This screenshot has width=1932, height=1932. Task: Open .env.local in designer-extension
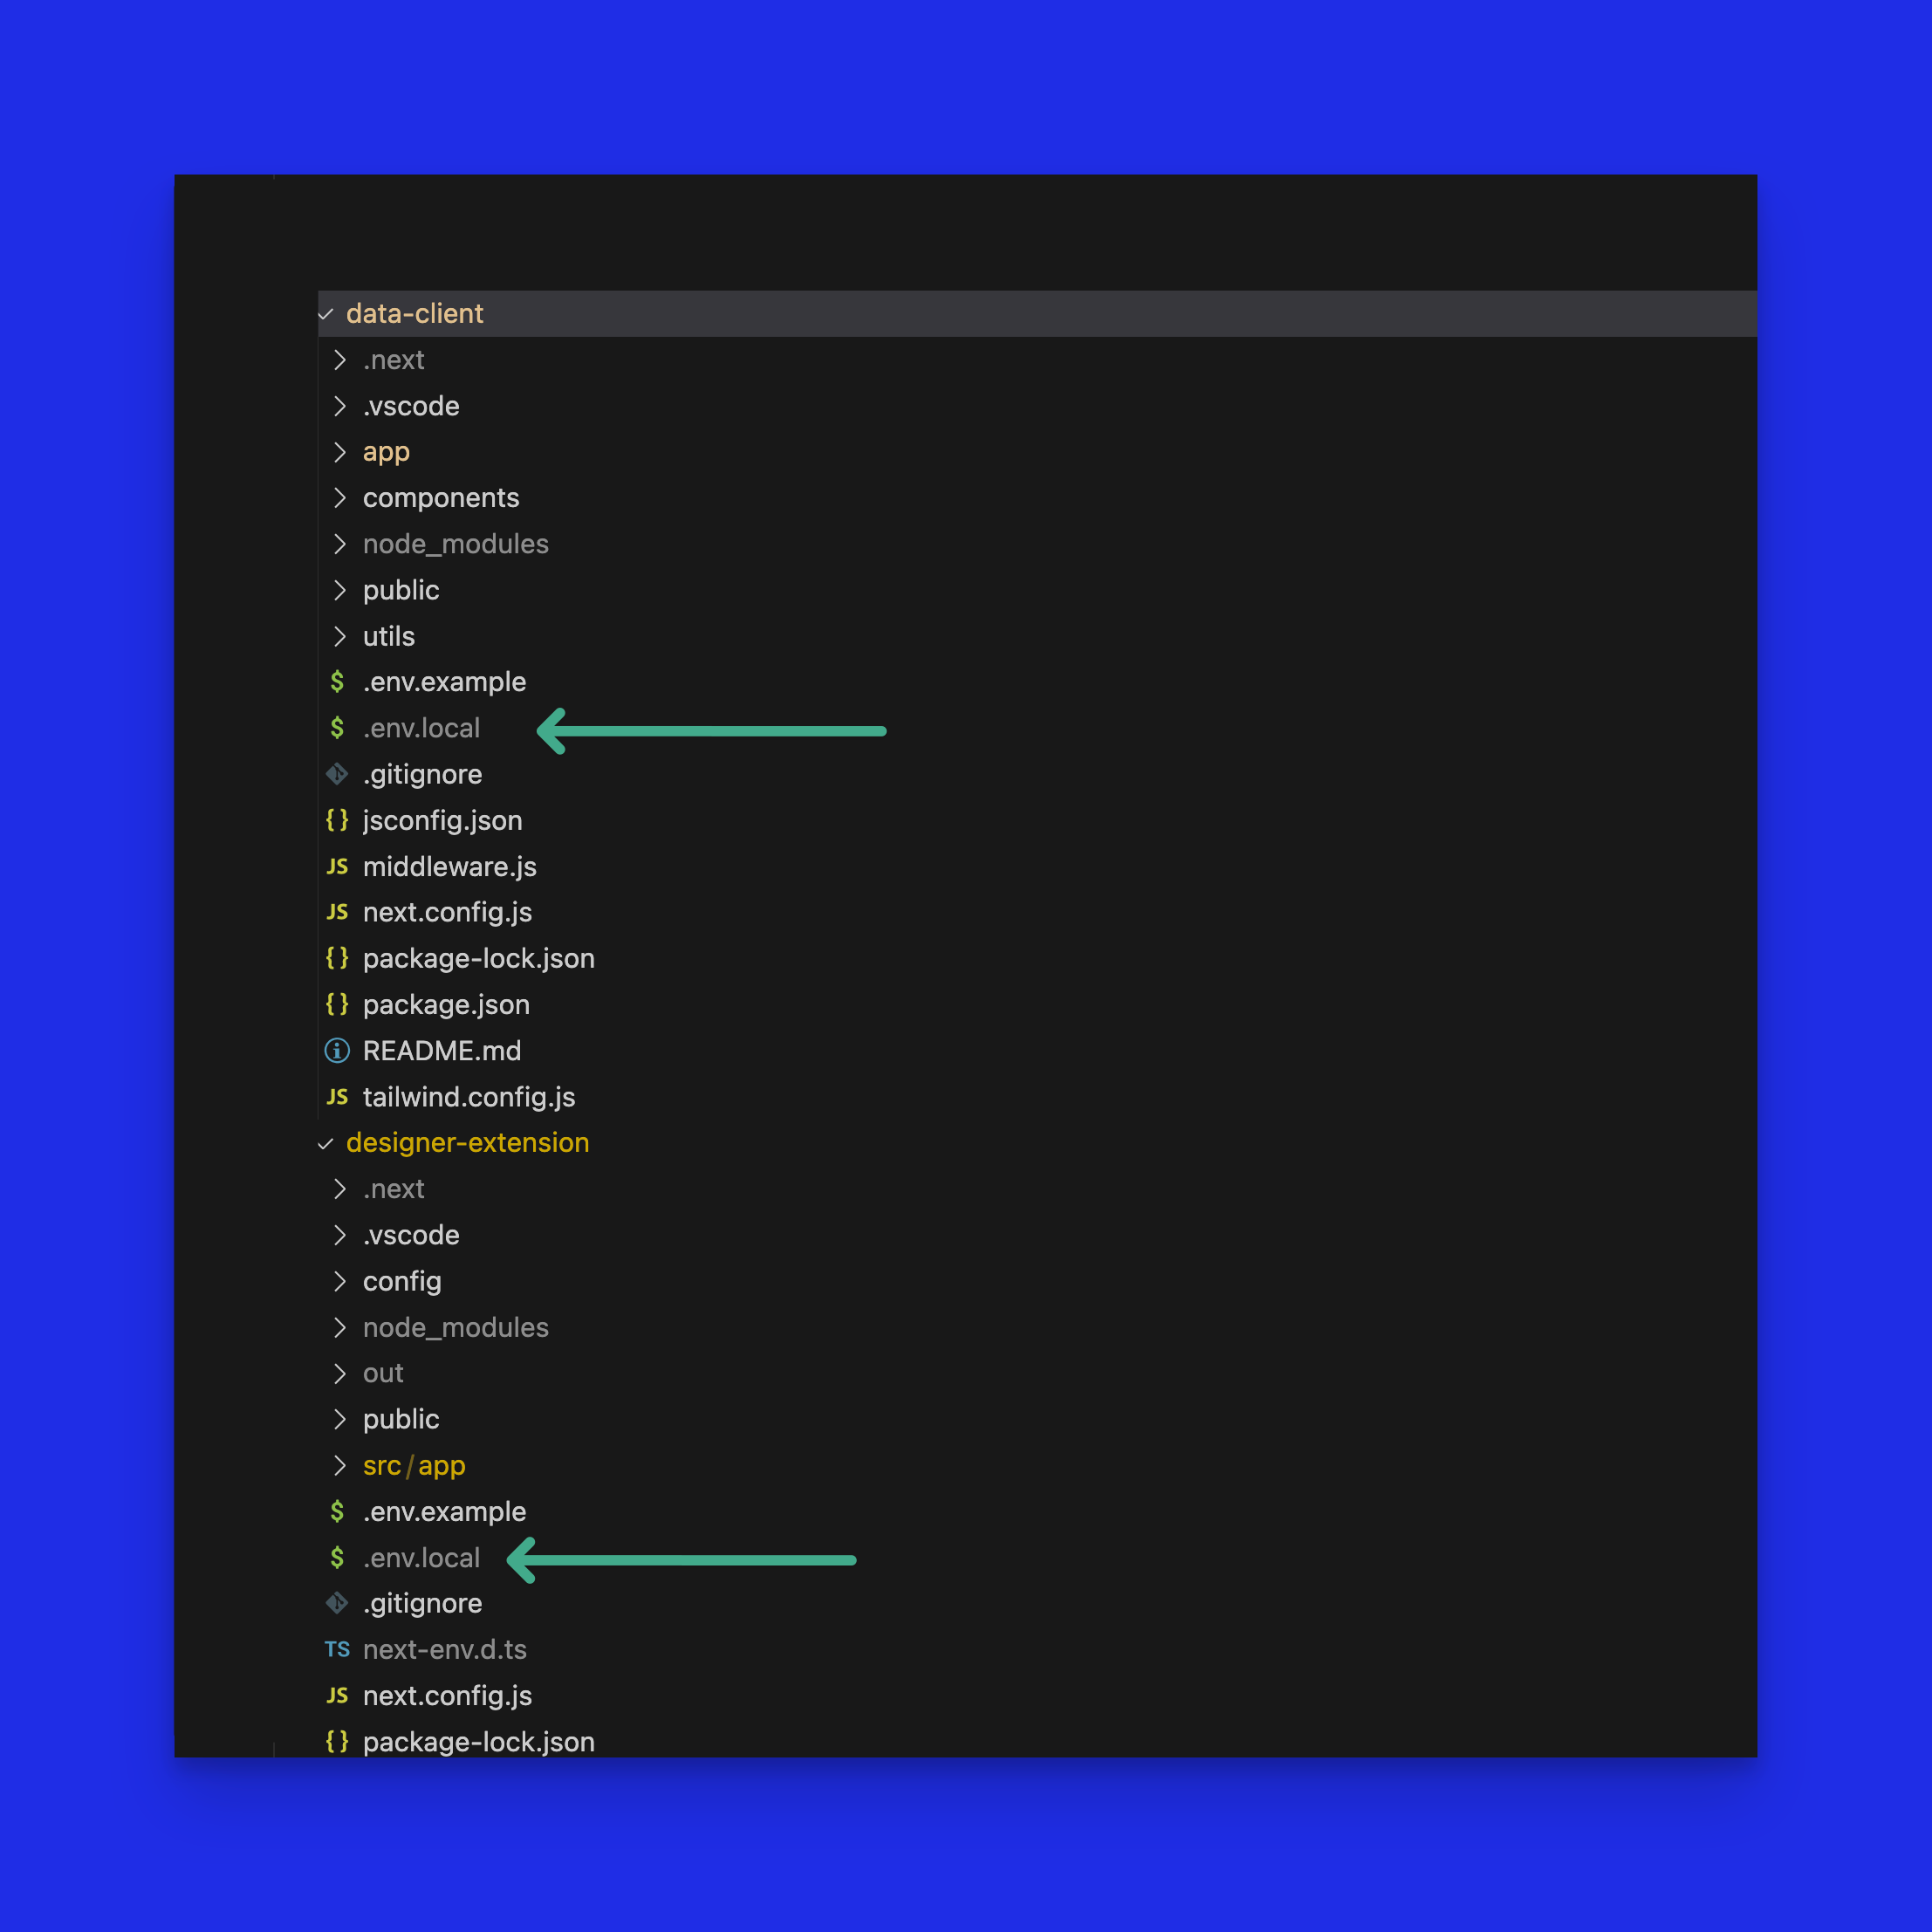click(x=421, y=1557)
